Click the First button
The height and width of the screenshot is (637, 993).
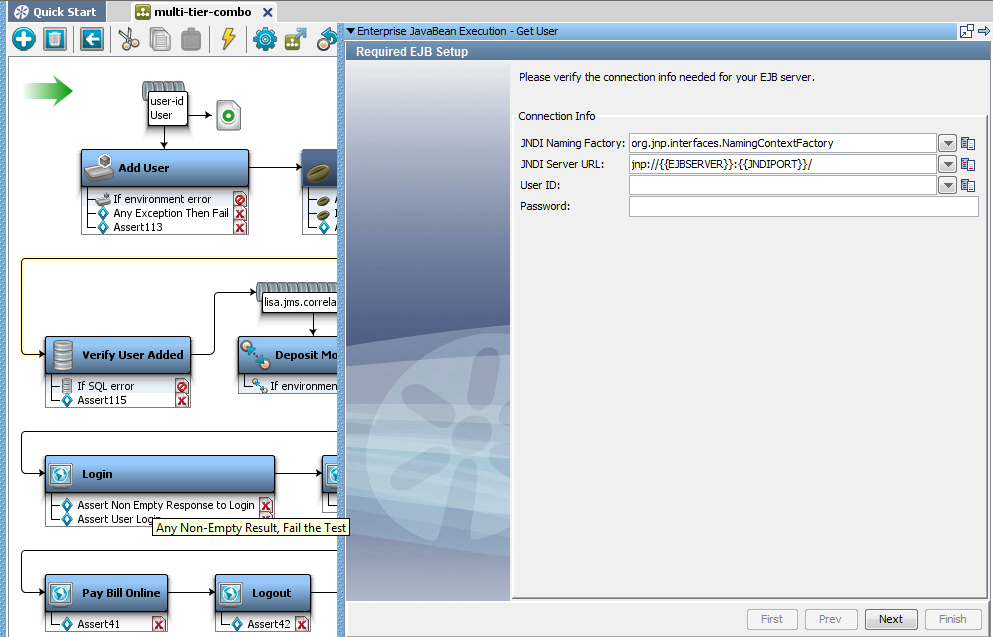tap(771, 619)
